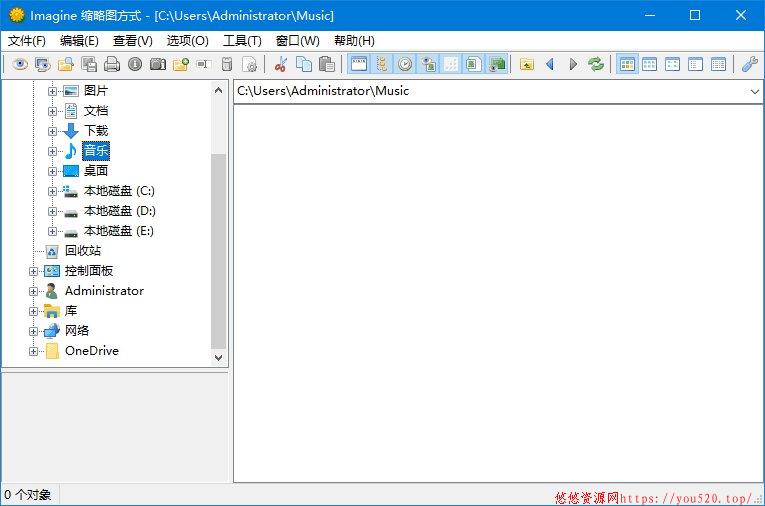Toggle the thumbnails view mode button
765x506 pixels.
click(x=627, y=64)
